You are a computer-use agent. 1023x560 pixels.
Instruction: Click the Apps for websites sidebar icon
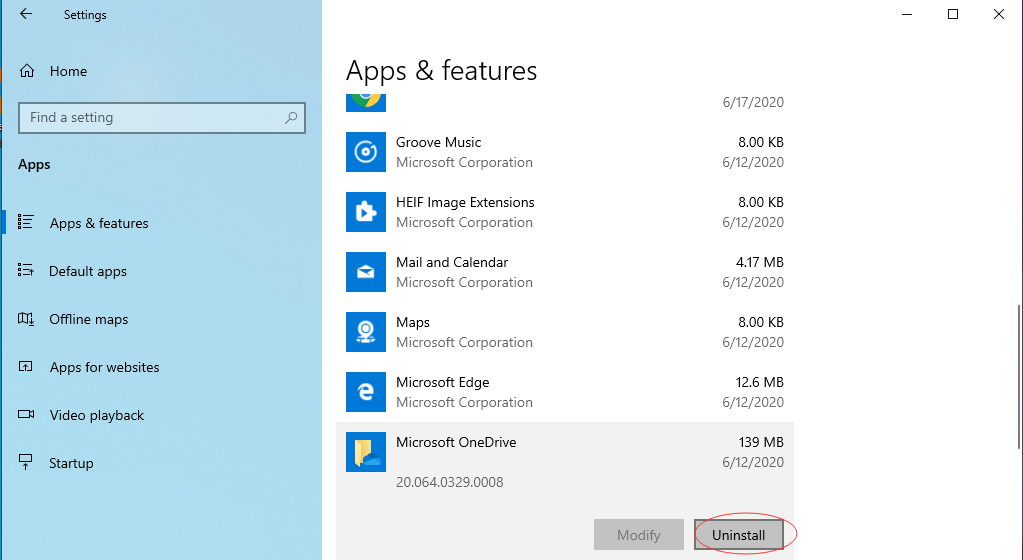tap(25, 366)
